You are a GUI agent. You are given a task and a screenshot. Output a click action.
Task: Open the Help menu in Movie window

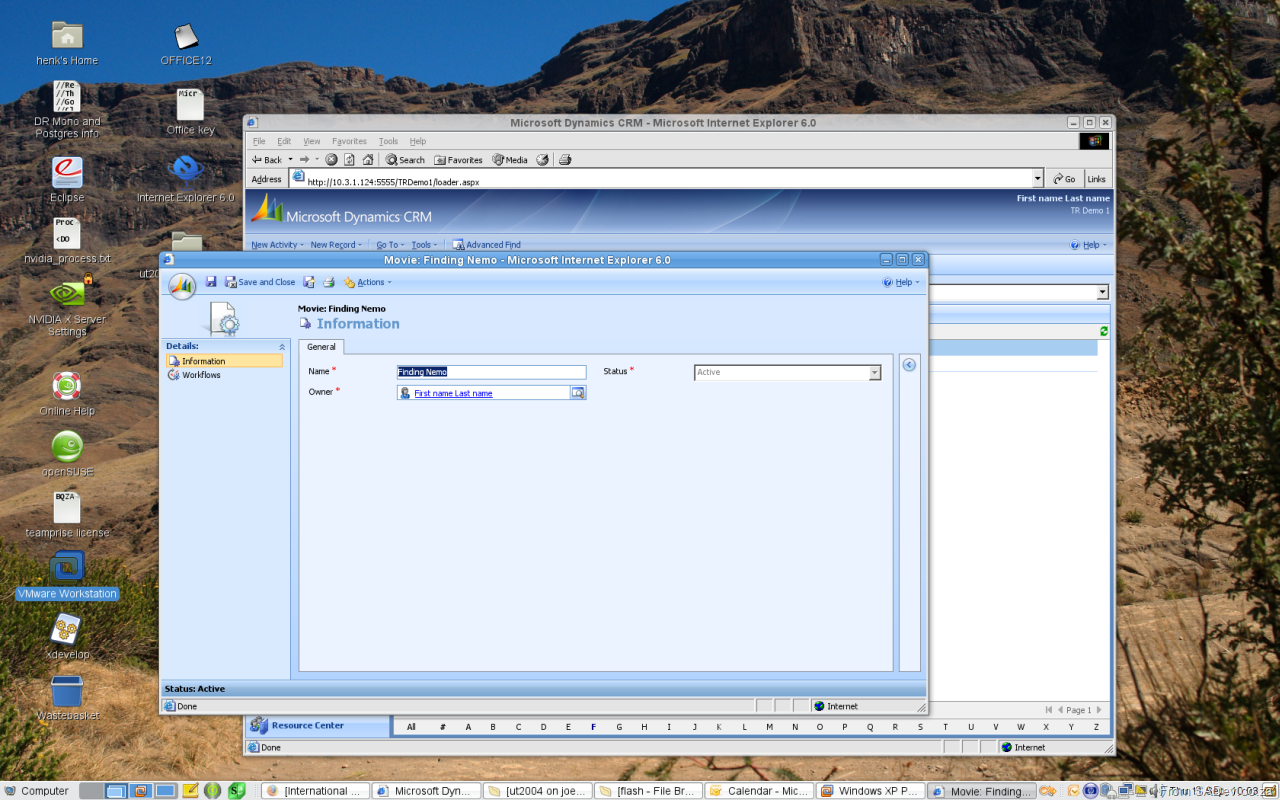[901, 282]
